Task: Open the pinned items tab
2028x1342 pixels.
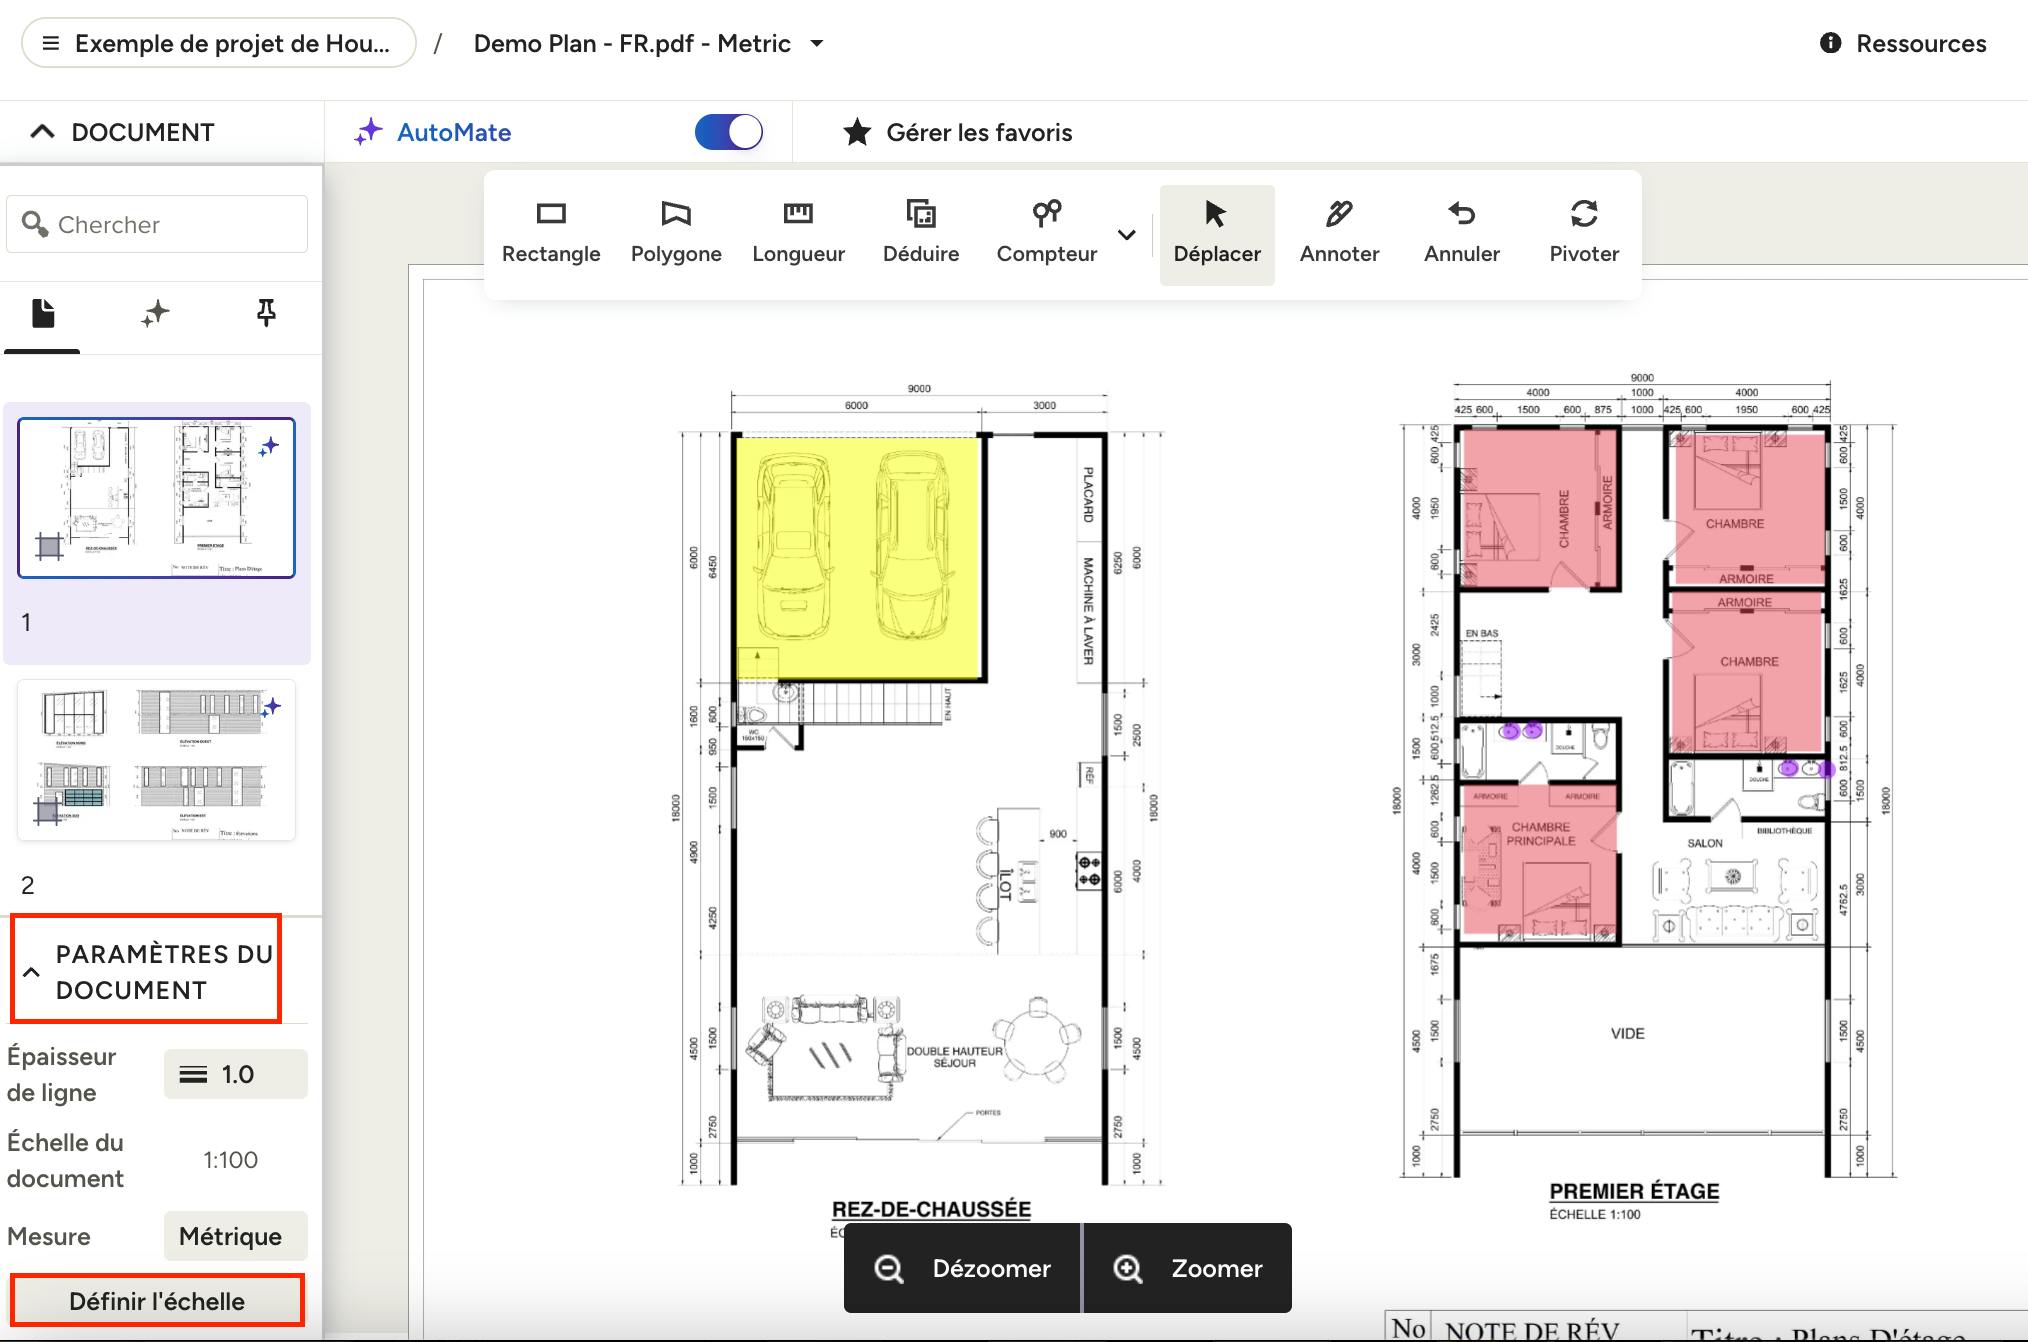Action: point(266,315)
